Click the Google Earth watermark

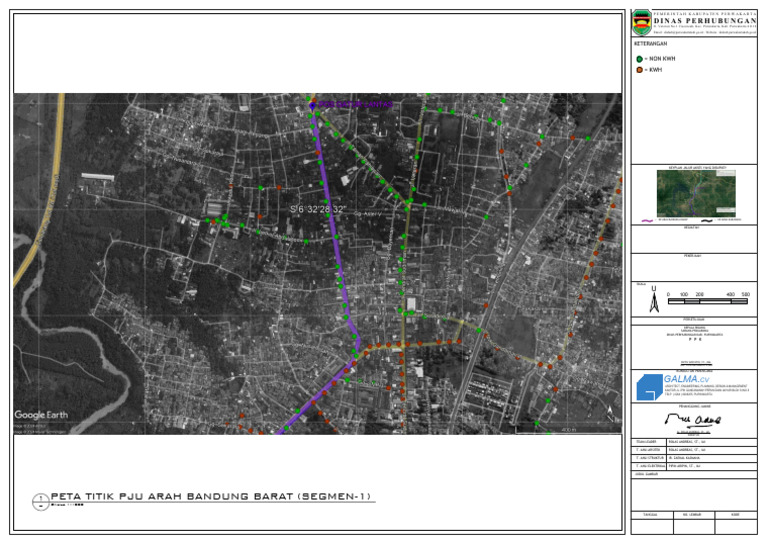pyautogui.click(x=42, y=414)
